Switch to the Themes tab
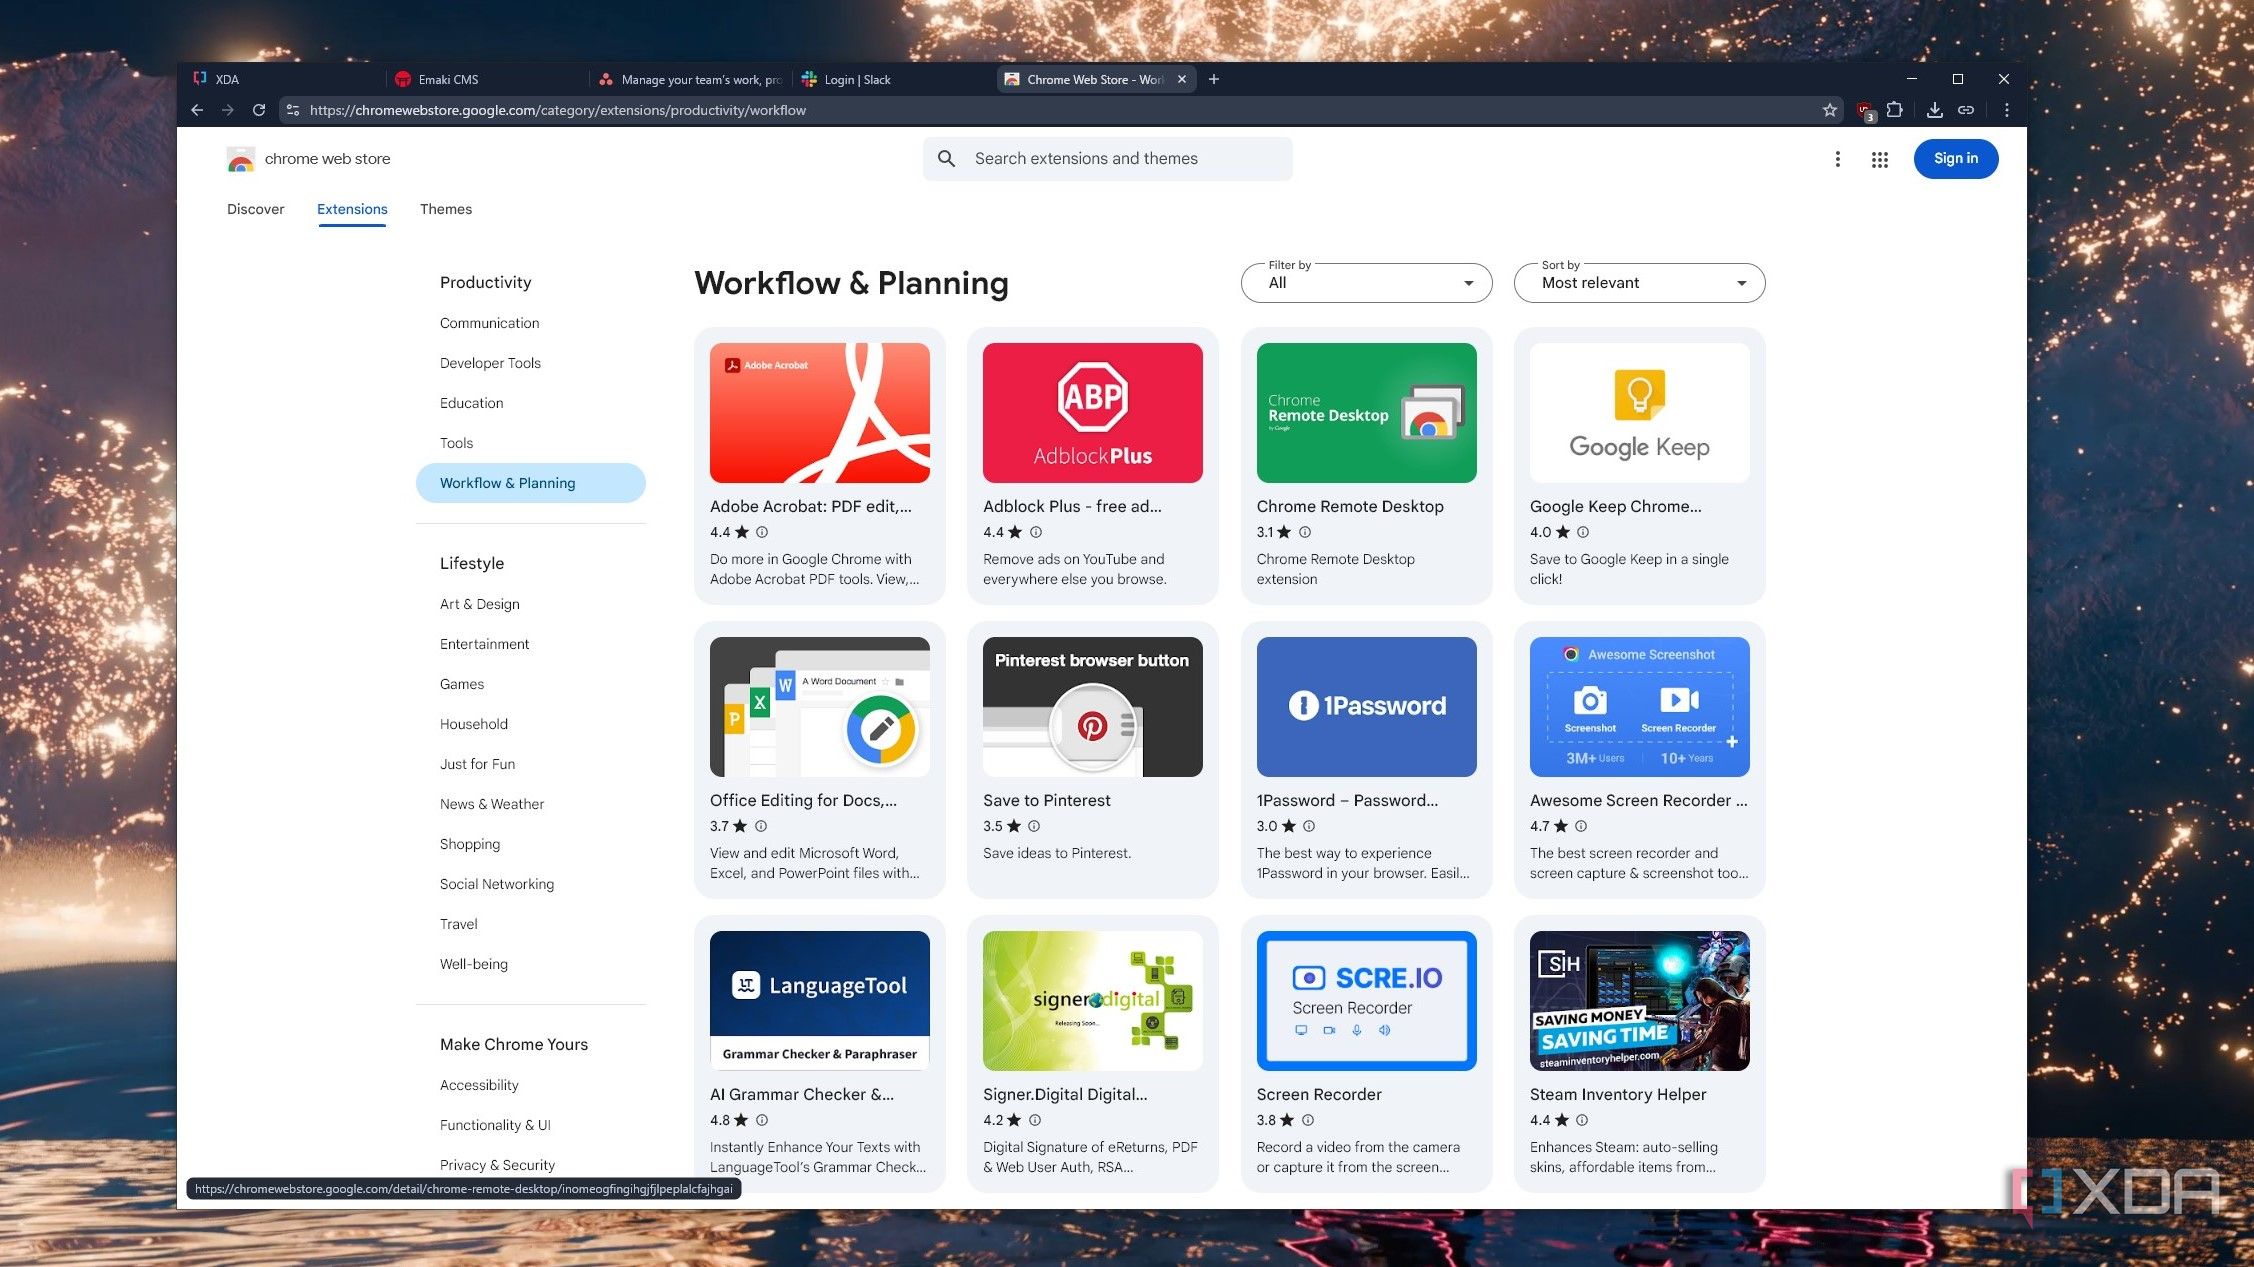The height and width of the screenshot is (1267, 2254). 445,209
